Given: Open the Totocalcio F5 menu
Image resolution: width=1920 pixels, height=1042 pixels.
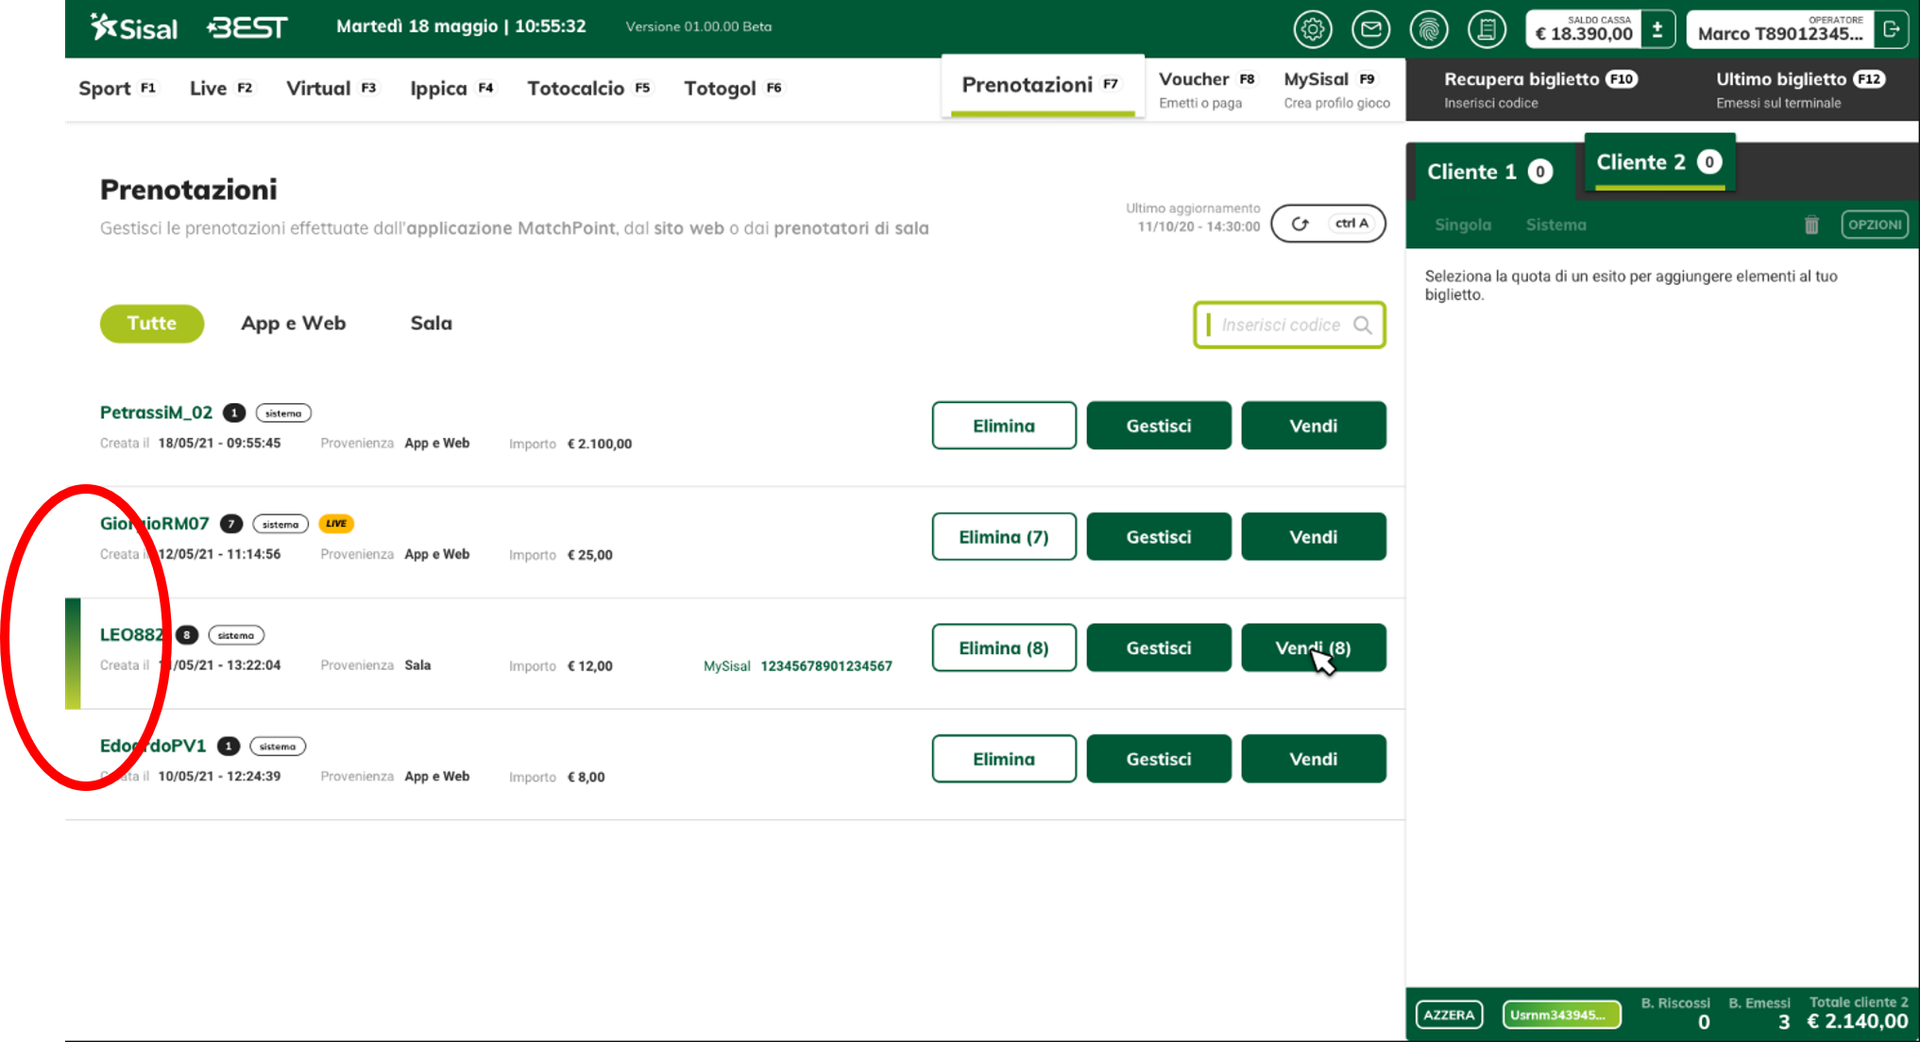Looking at the screenshot, I should coord(589,88).
